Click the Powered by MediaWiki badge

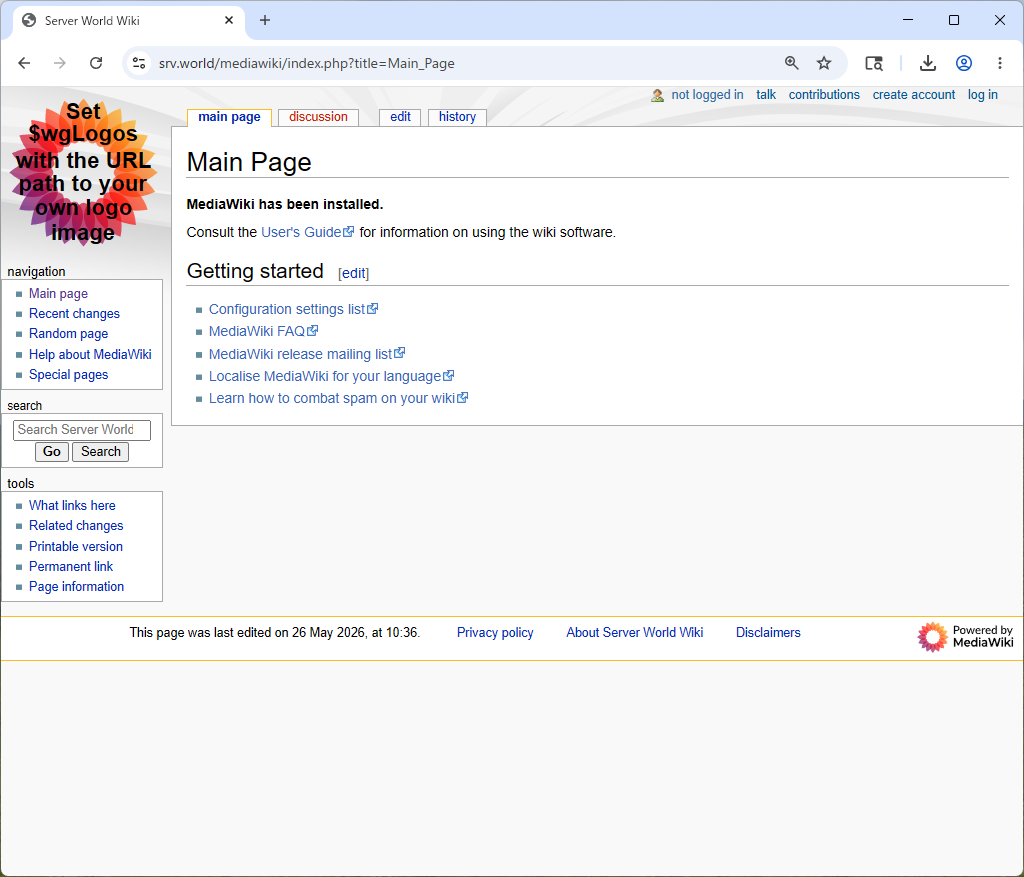(x=965, y=637)
